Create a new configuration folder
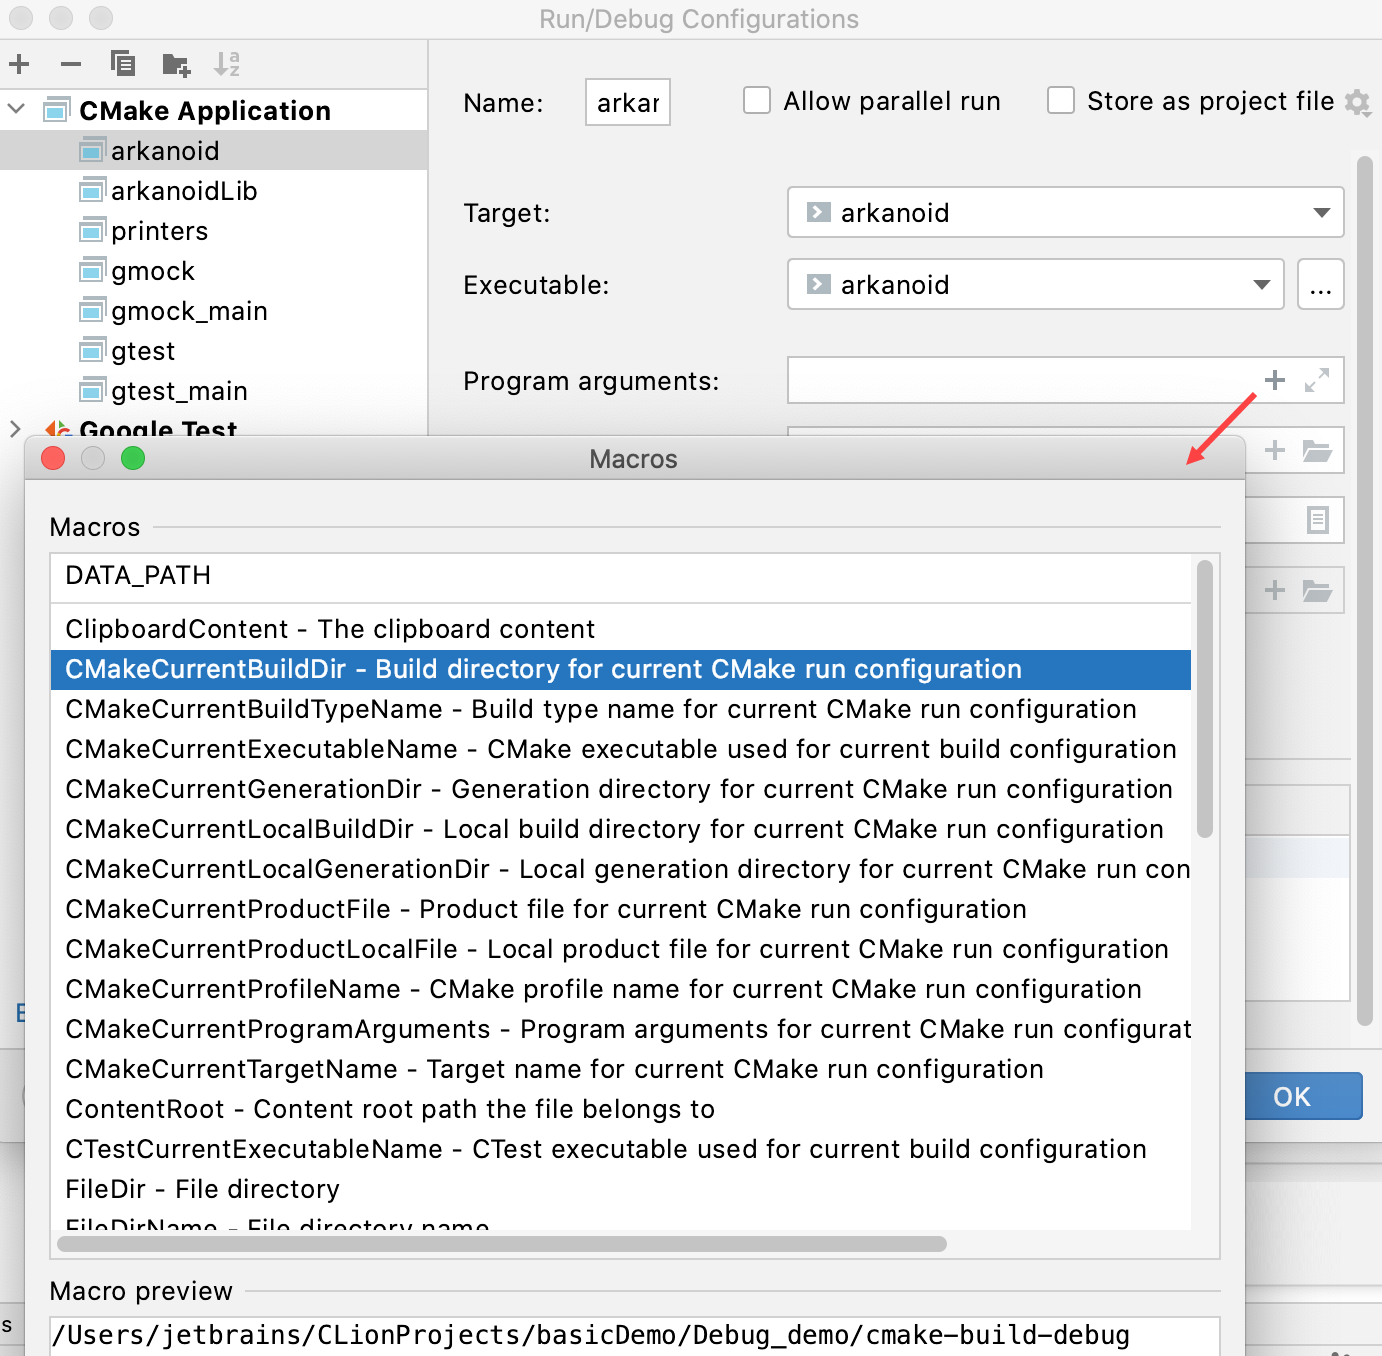 coord(175,63)
